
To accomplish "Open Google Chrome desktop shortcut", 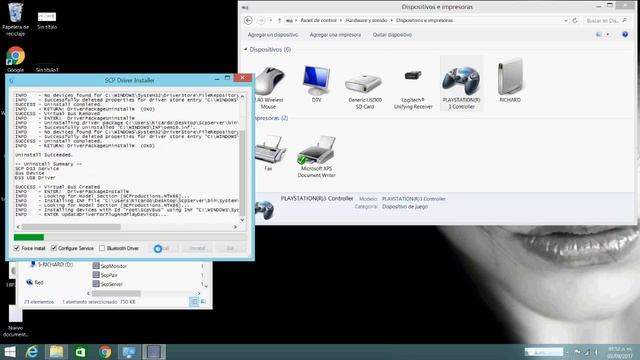I will pos(16,59).
